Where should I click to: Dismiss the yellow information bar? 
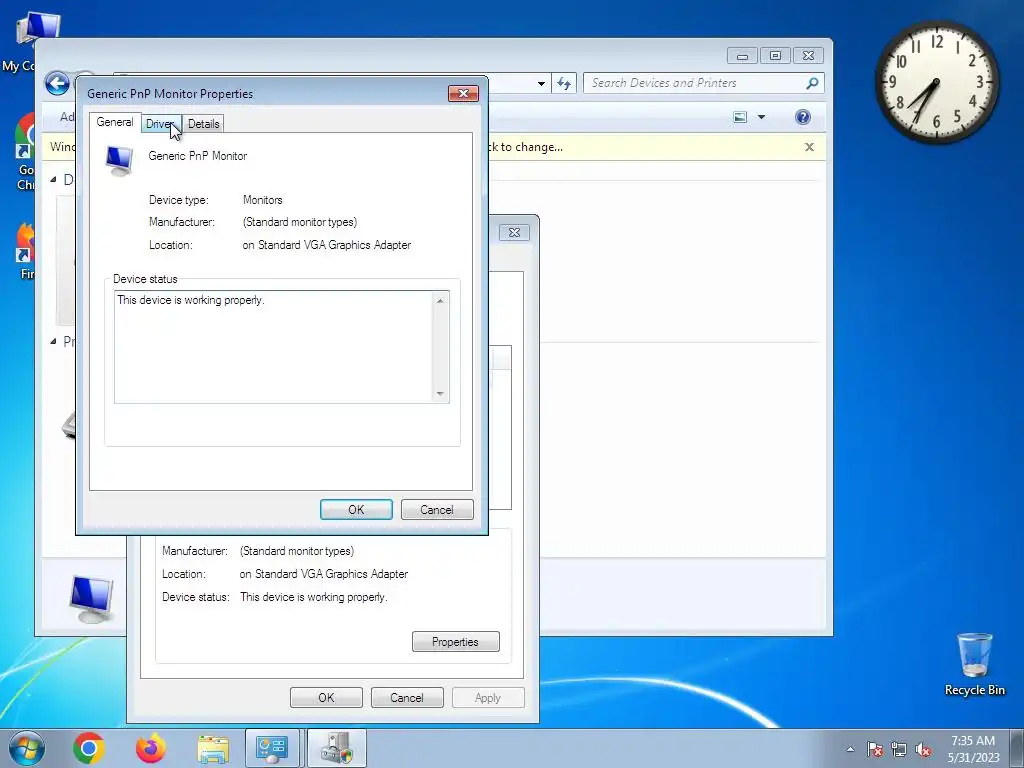pyautogui.click(x=809, y=147)
